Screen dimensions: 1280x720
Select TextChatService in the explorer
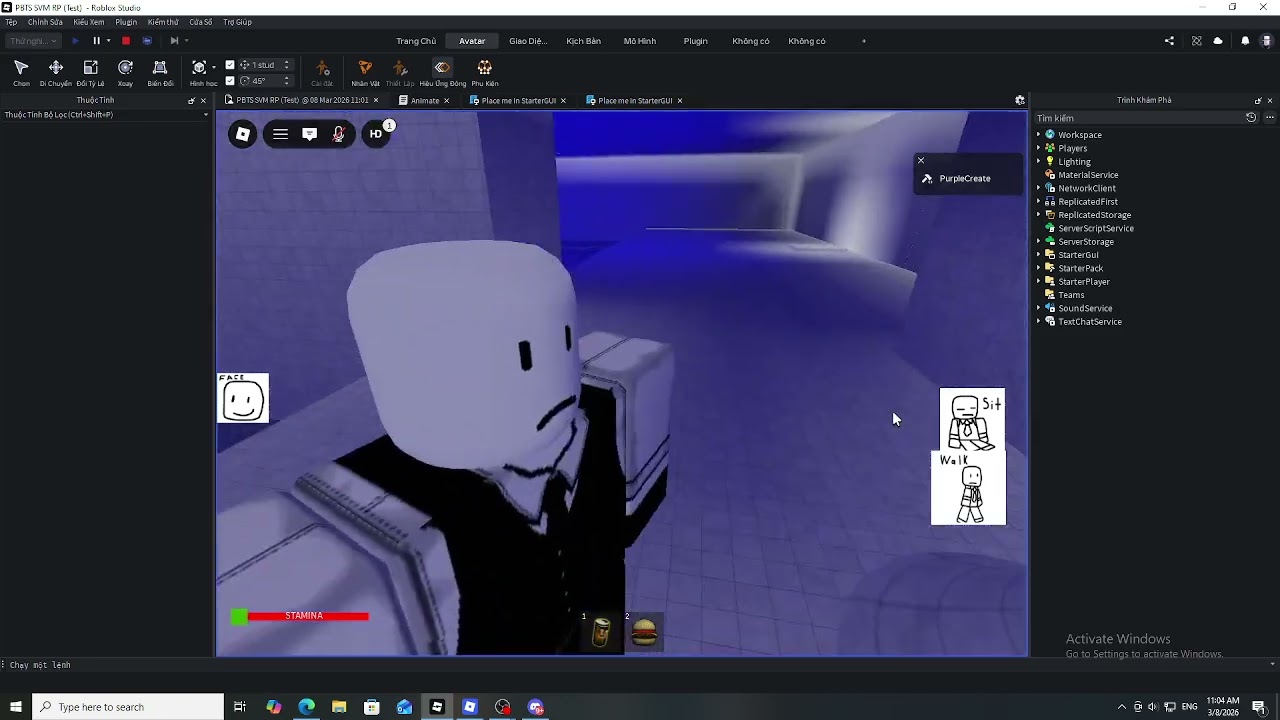(1090, 322)
